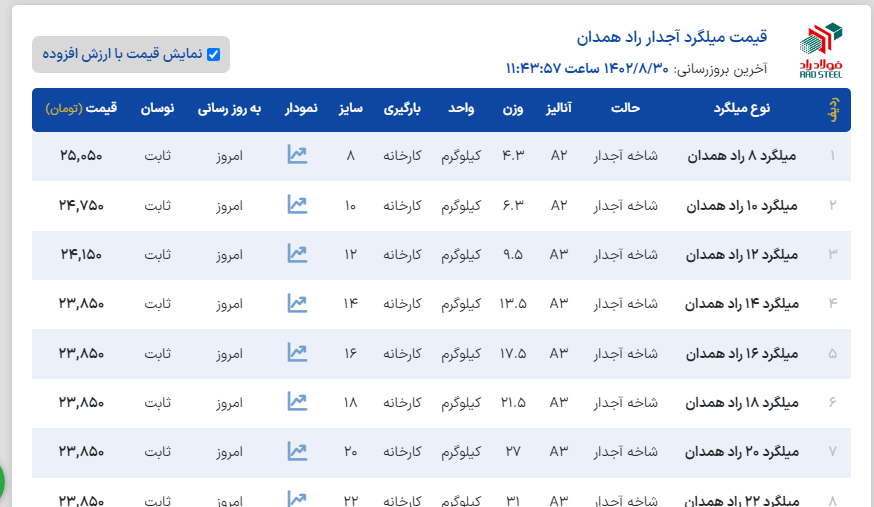Click the ردیف column header
The height and width of the screenshot is (507, 874).
click(833, 109)
